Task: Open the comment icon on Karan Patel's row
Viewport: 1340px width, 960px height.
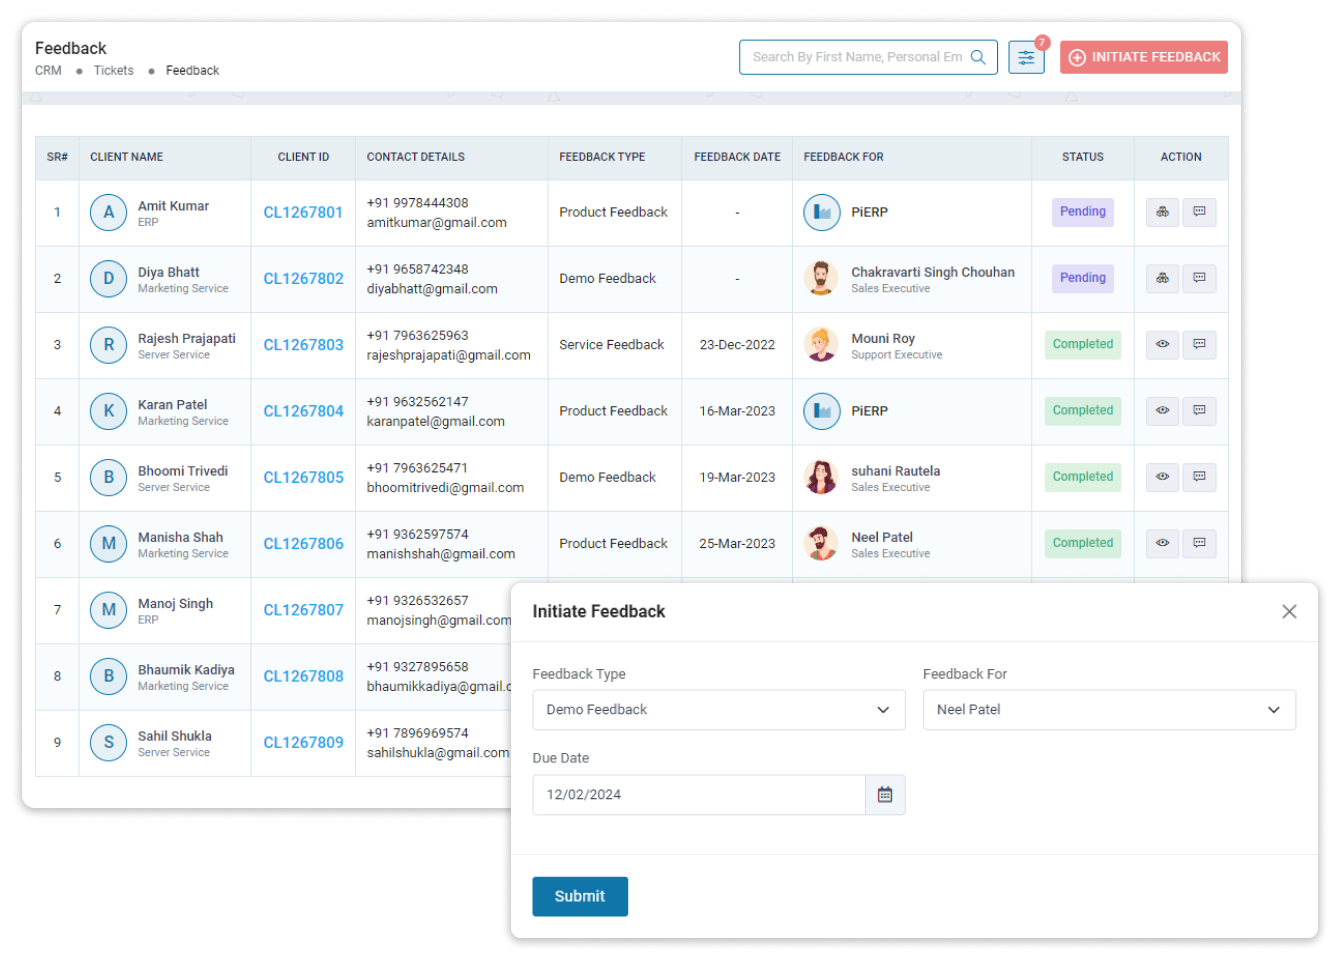Action: pos(1199,410)
